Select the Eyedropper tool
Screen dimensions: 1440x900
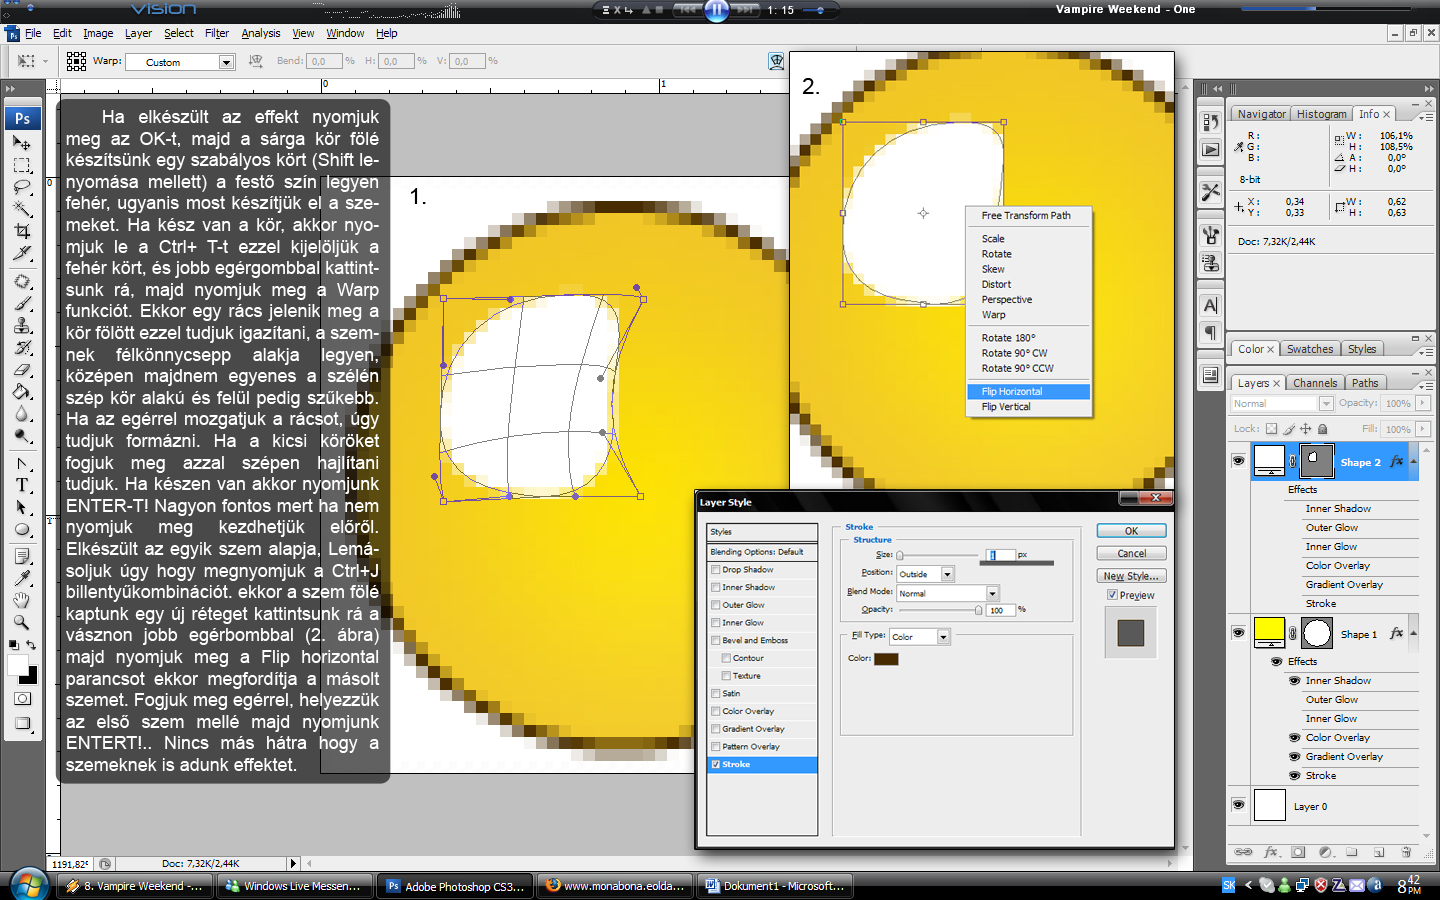pyautogui.click(x=22, y=578)
